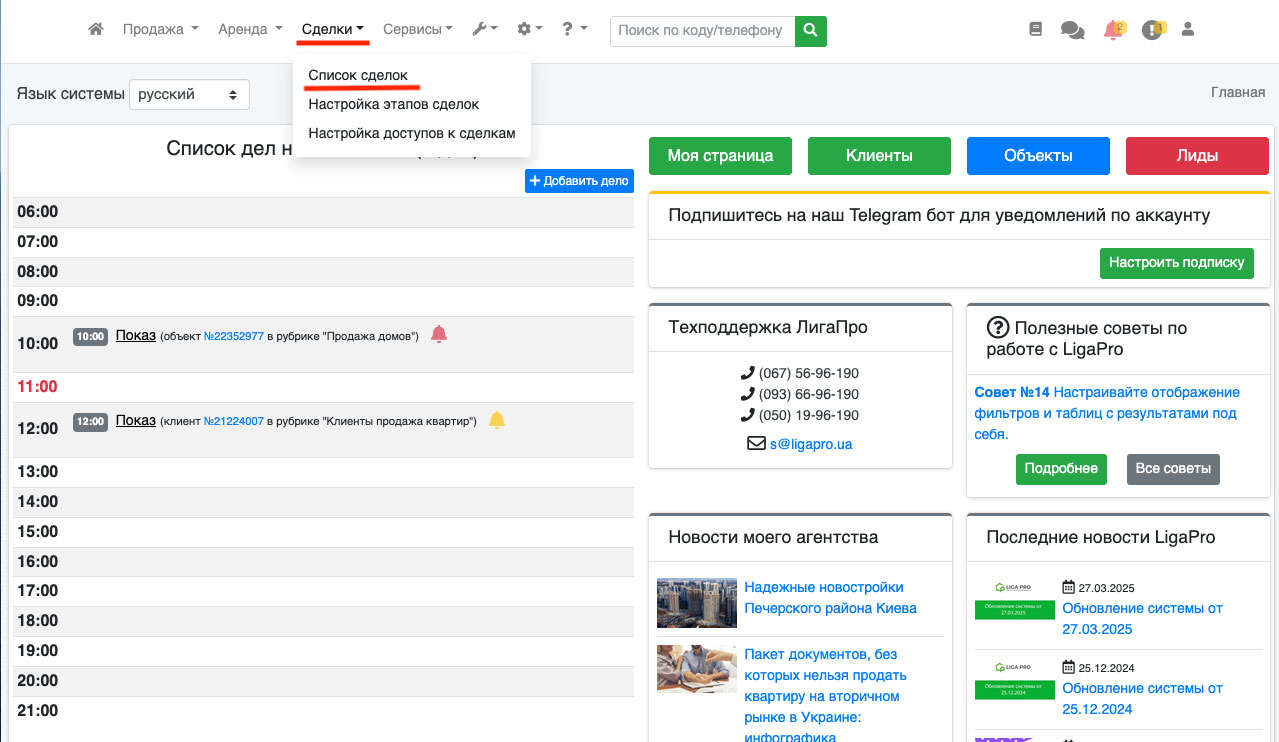Click the green search magnifier button
Screen dimensions: 1279x742
[x=811, y=30]
